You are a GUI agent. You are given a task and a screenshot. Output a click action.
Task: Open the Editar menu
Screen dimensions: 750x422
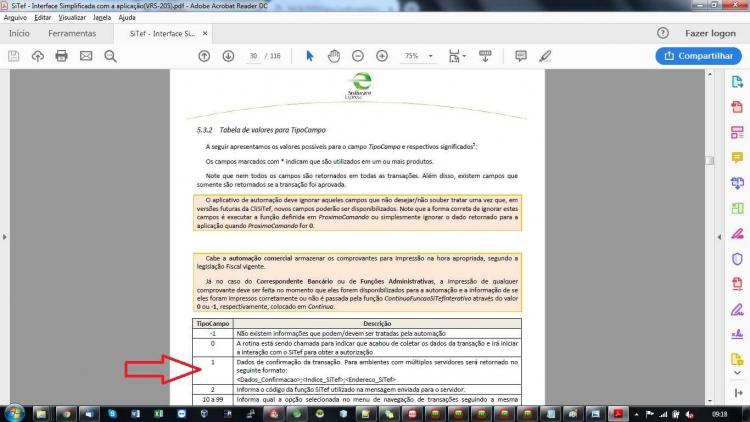click(43, 18)
